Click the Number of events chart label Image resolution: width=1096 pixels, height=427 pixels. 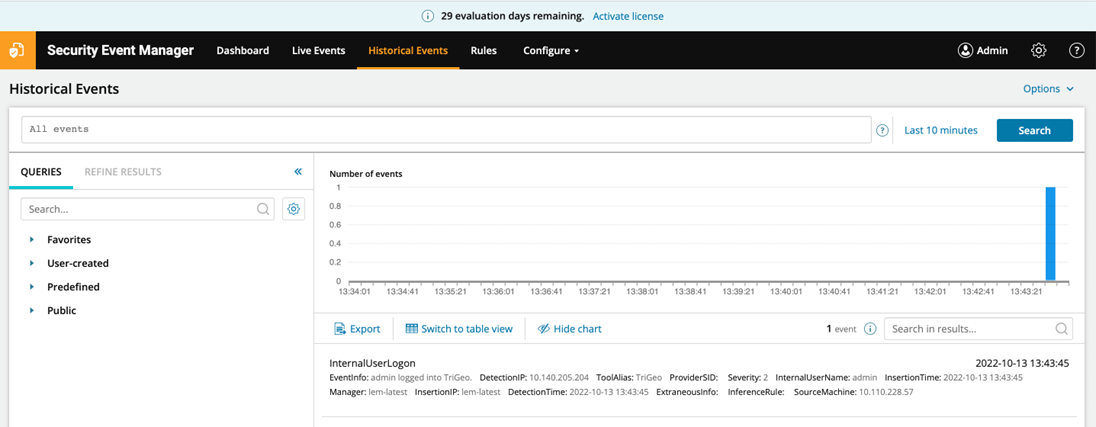(366, 174)
